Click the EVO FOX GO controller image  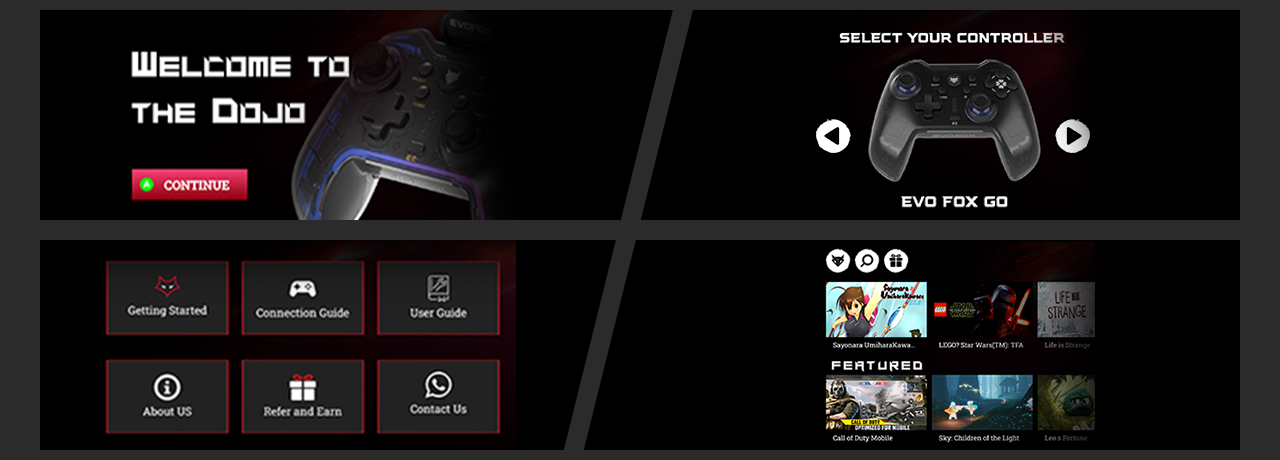pyautogui.click(x=953, y=120)
